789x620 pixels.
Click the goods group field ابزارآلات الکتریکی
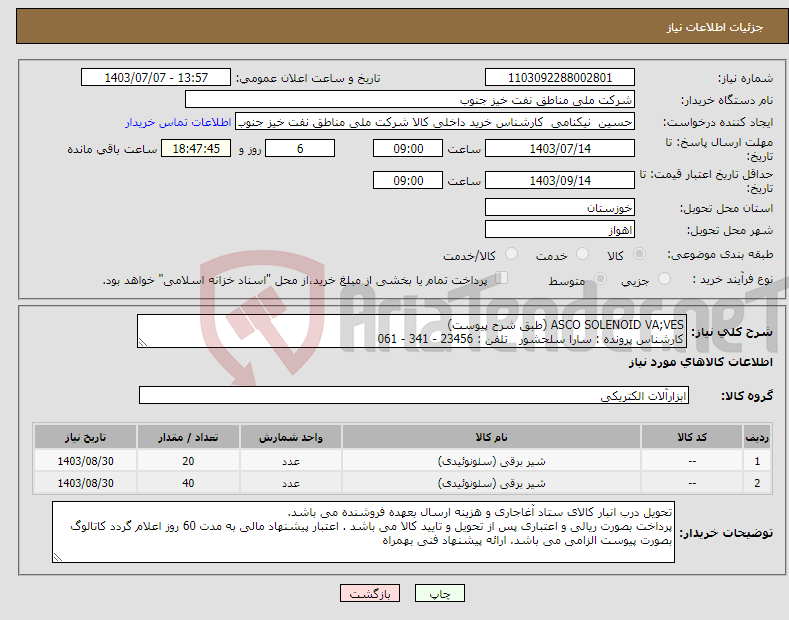414,396
